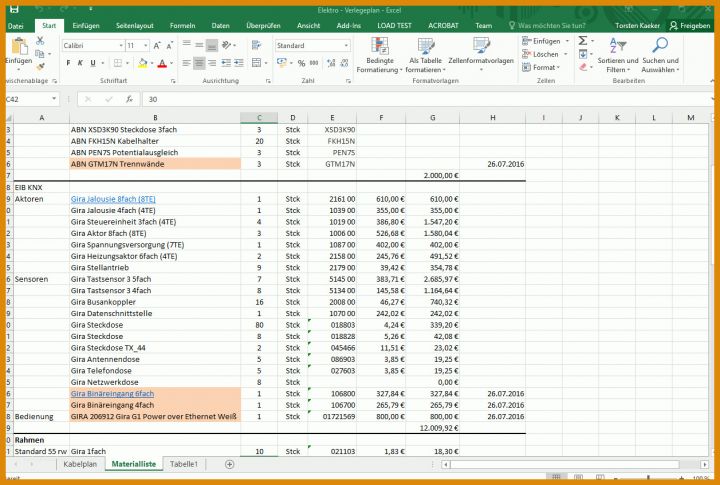Open the Gira Jalousie 8fach (8TE) link
Screen dimensions: 720x485
(x=113, y=199)
